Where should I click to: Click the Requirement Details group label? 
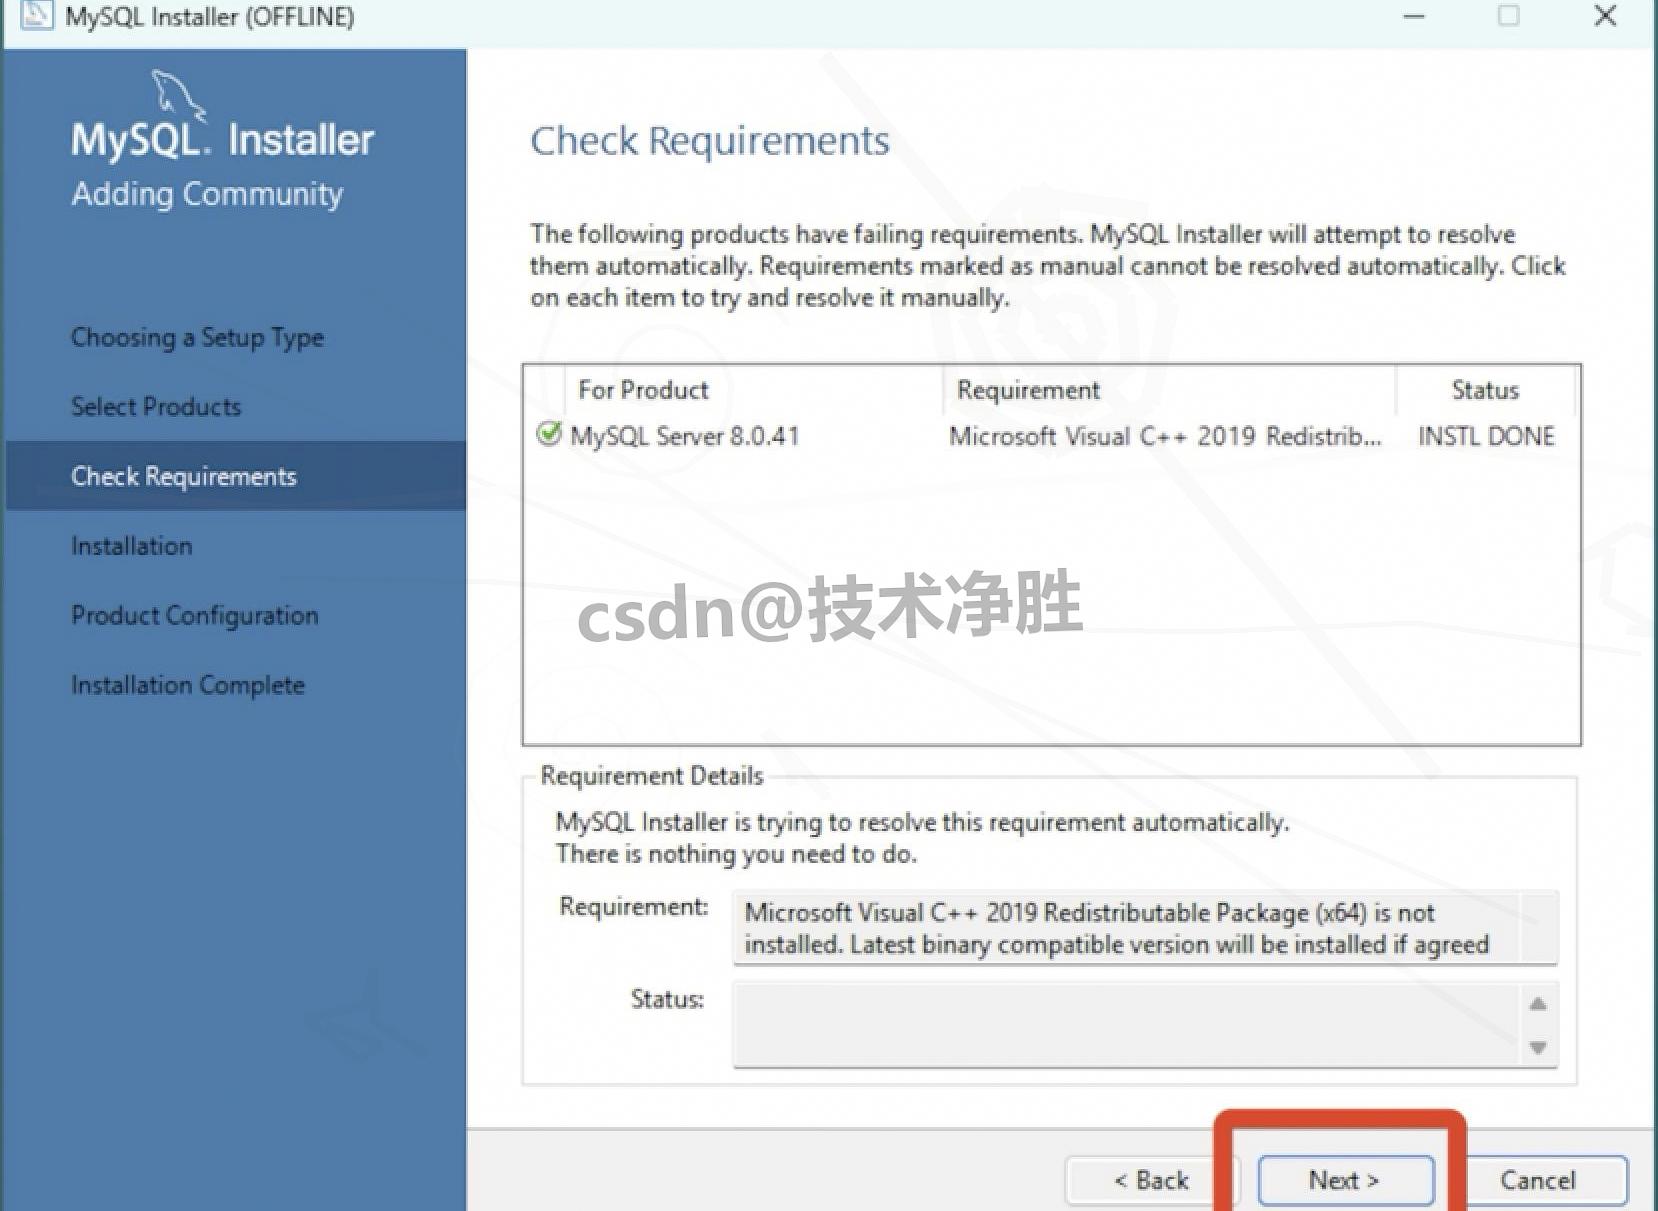tap(651, 776)
